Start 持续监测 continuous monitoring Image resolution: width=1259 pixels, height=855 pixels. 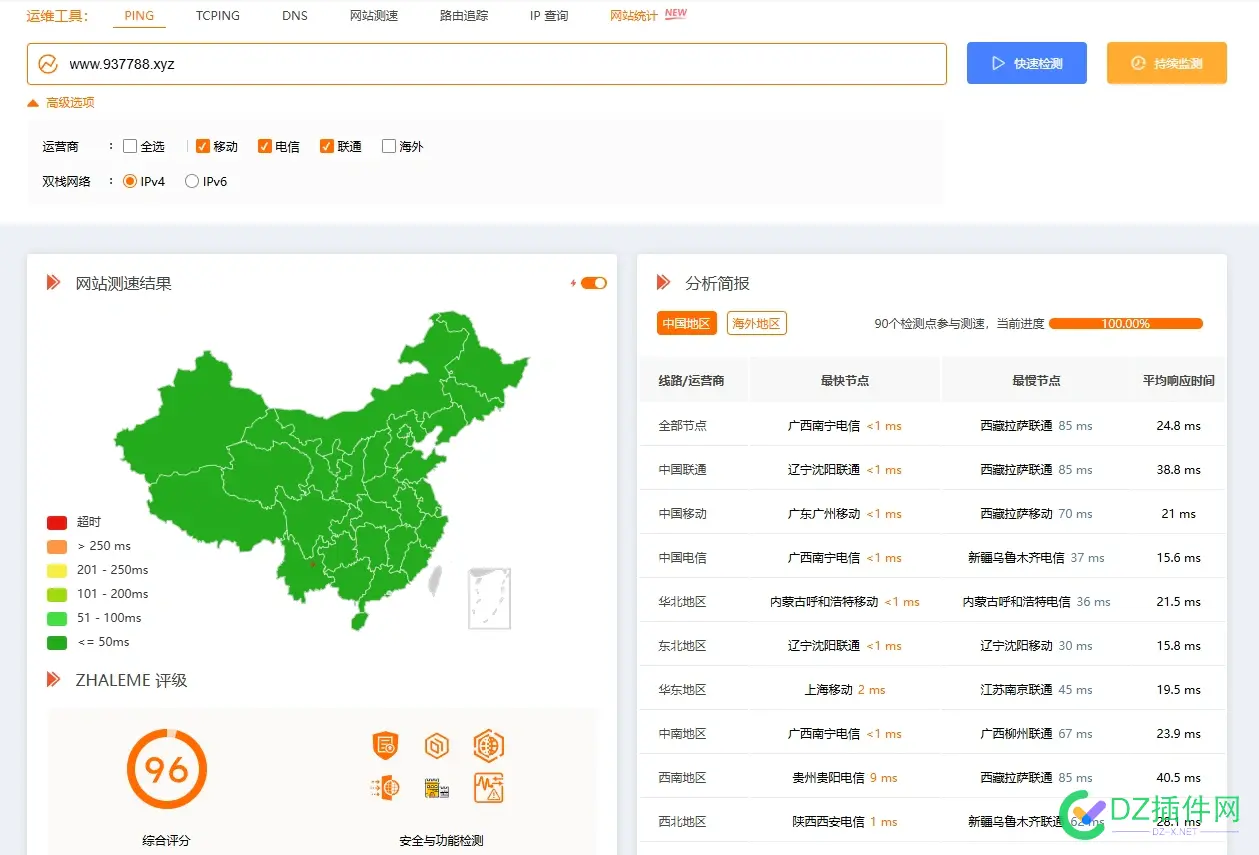[1166, 62]
